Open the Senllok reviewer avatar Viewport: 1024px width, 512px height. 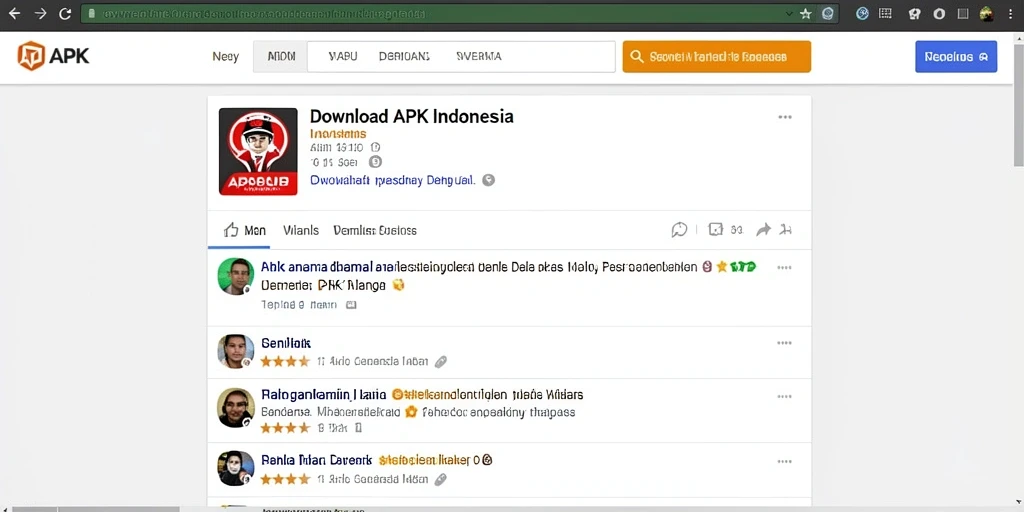click(236, 351)
